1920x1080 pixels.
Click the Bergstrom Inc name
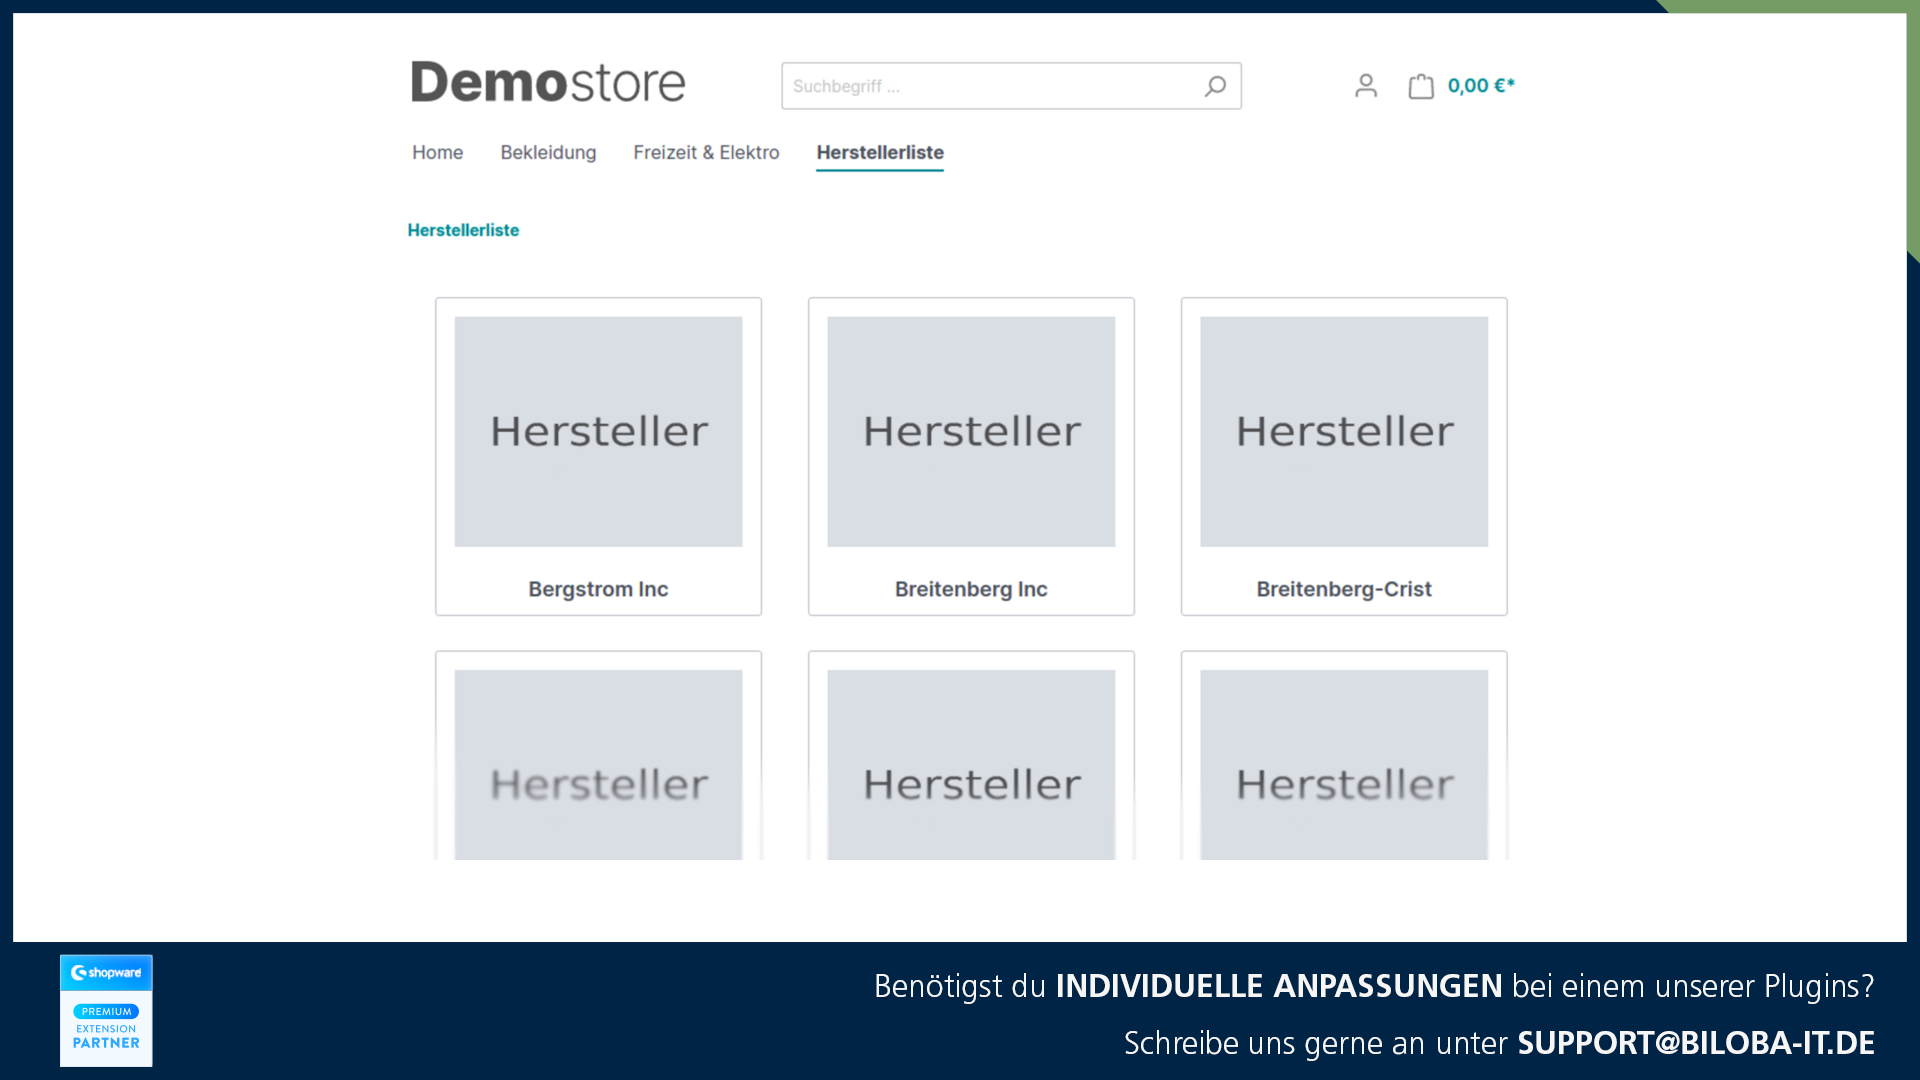pos(598,589)
